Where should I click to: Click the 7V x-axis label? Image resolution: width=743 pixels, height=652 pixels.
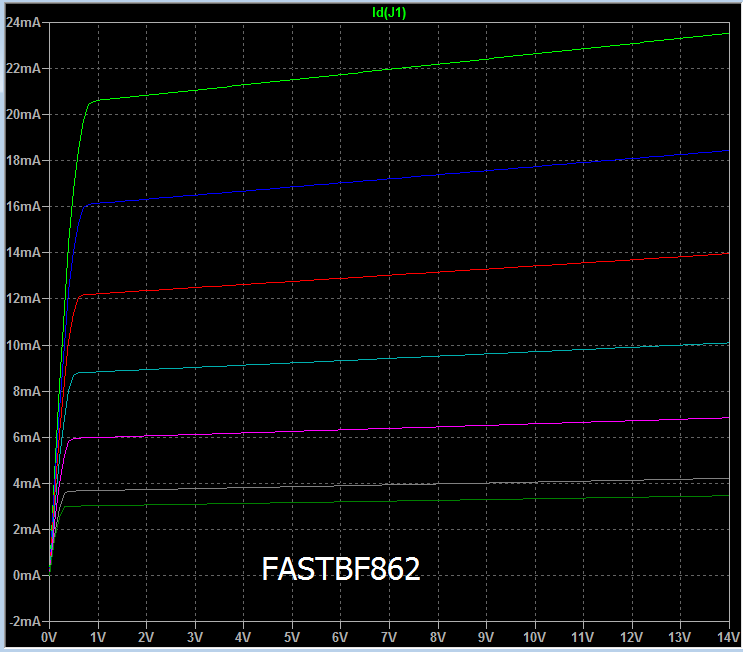[x=389, y=637]
